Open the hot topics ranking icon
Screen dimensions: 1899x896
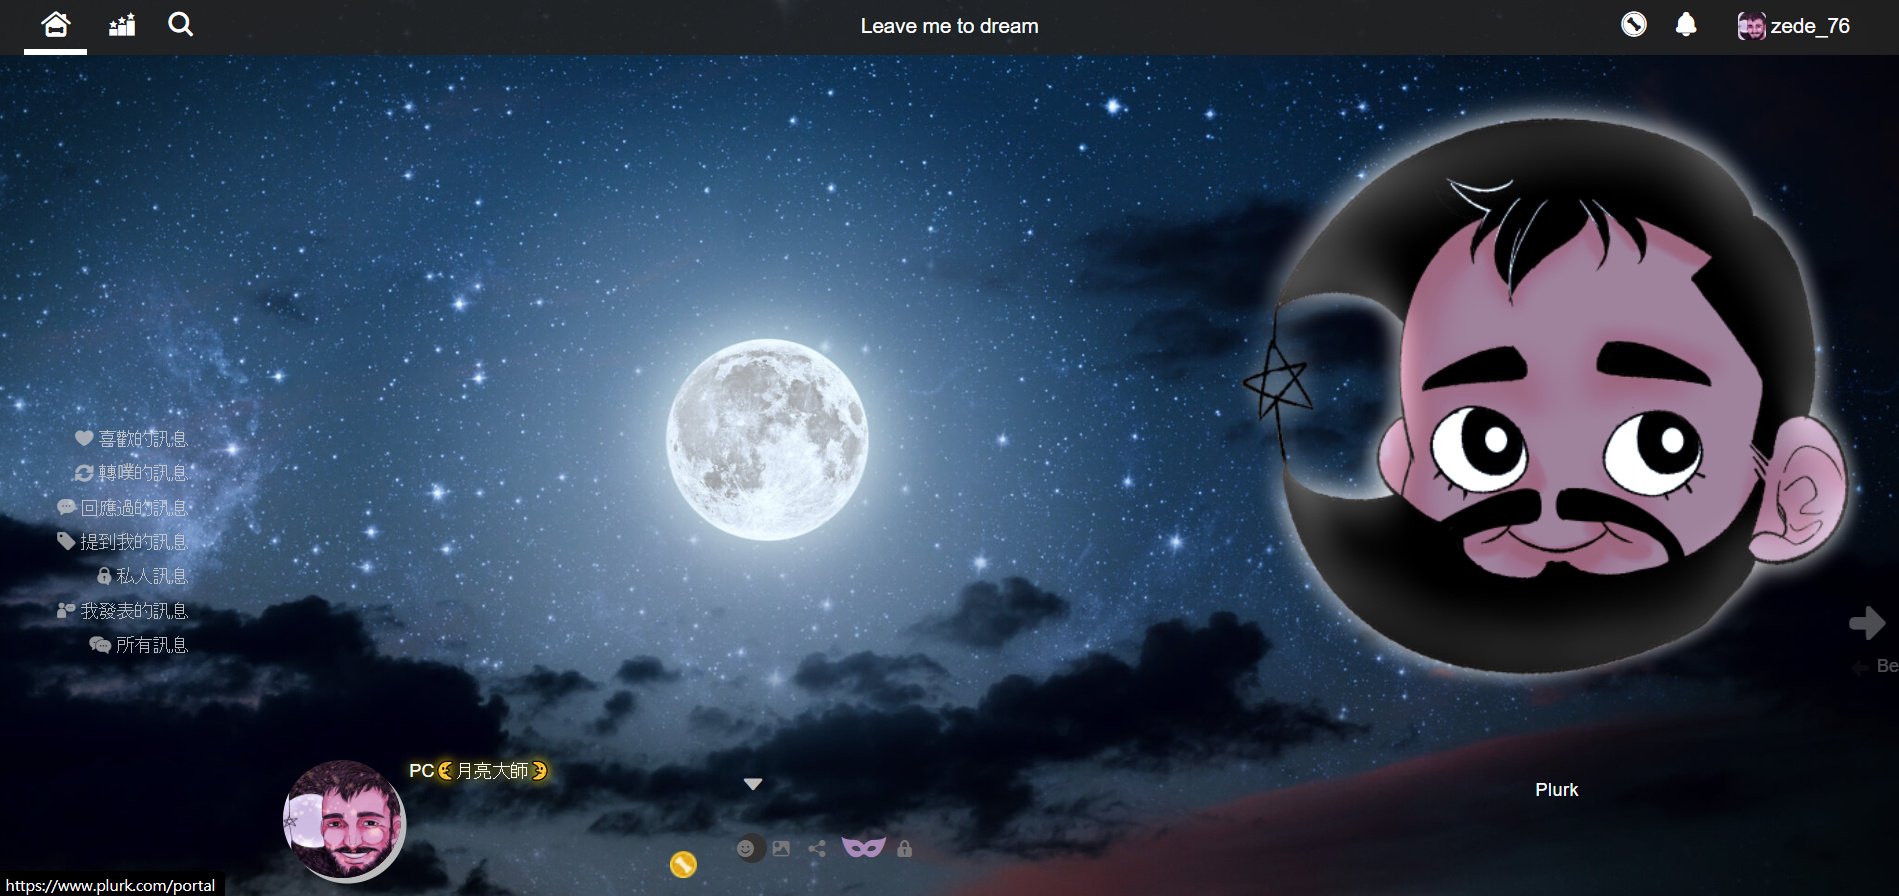click(x=122, y=25)
